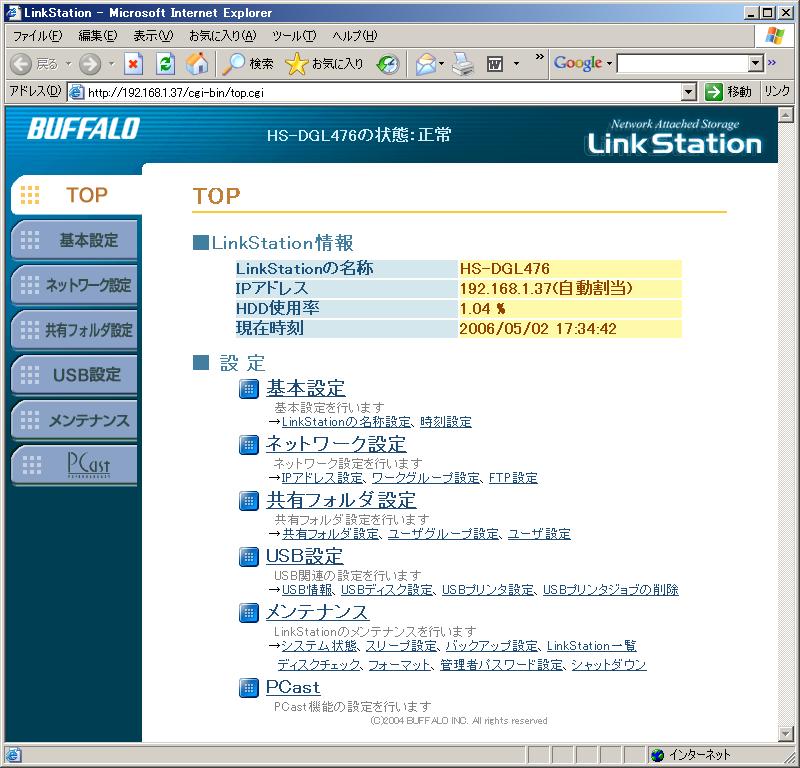800x768 pixels.
Task: Open the シャットダウン link
Action: pyautogui.click(x=609, y=665)
